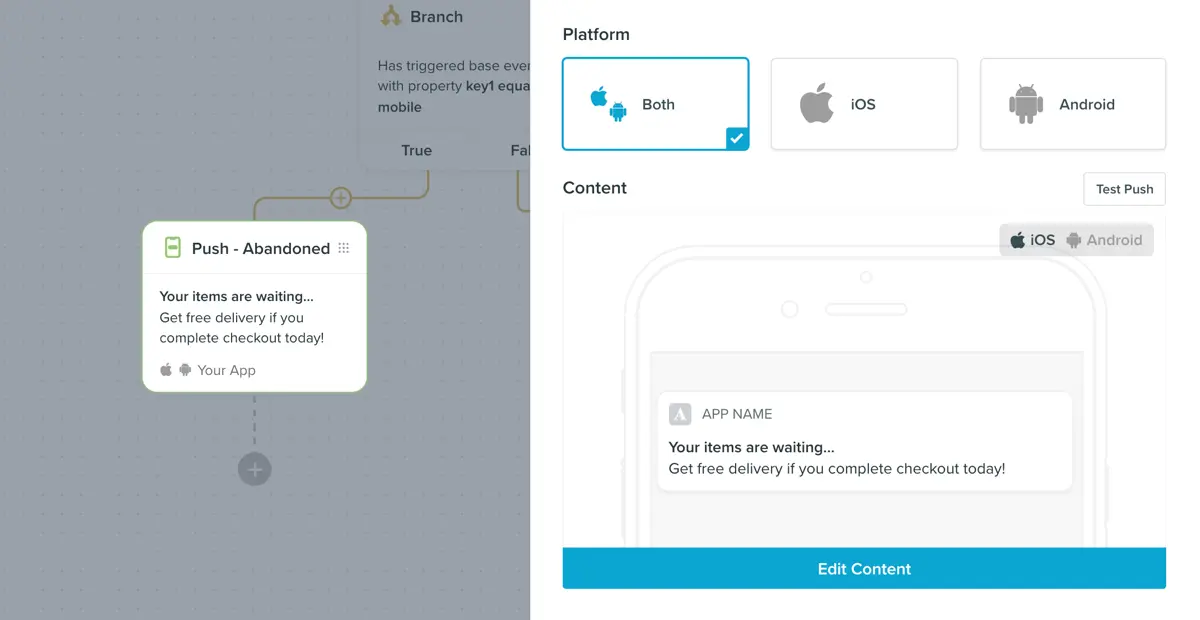Screen dimensions: 1200x620
Task: Click the Apple icon next to Your App
Action: click(164, 370)
